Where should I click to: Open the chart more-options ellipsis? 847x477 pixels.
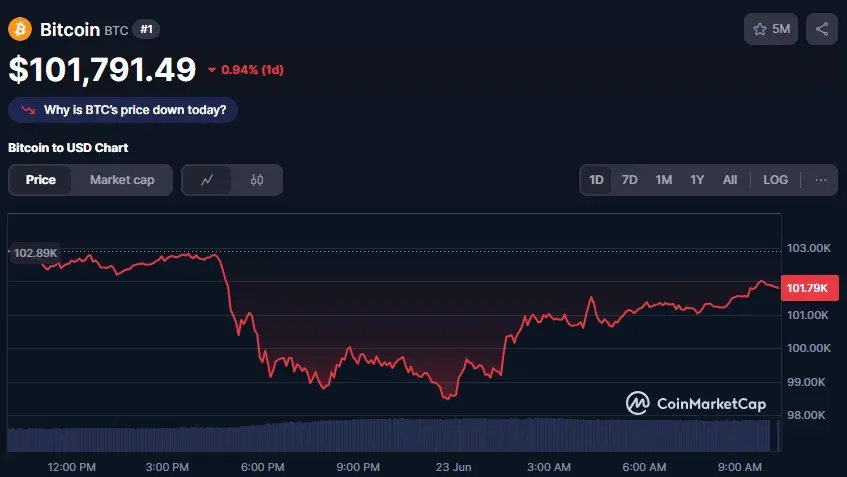pyautogui.click(x=821, y=180)
